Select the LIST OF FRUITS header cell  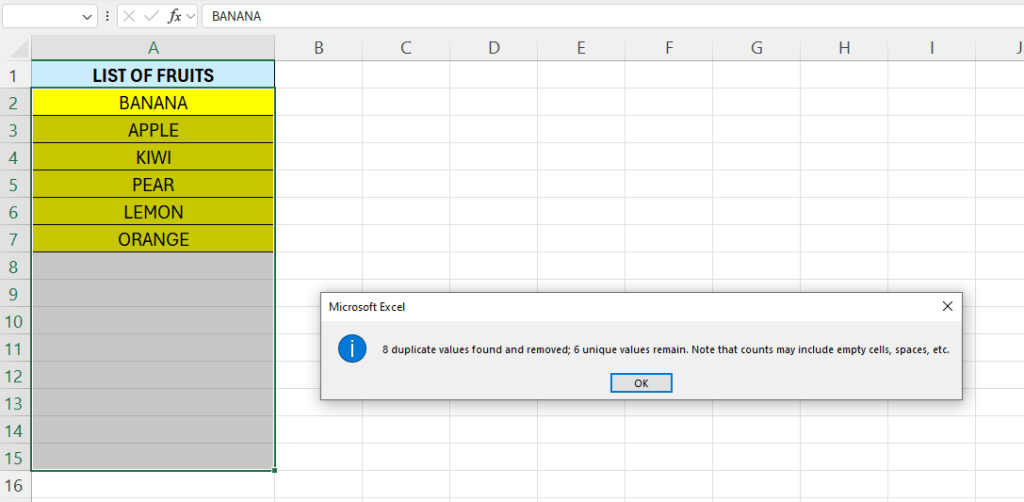pyautogui.click(x=153, y=75)
